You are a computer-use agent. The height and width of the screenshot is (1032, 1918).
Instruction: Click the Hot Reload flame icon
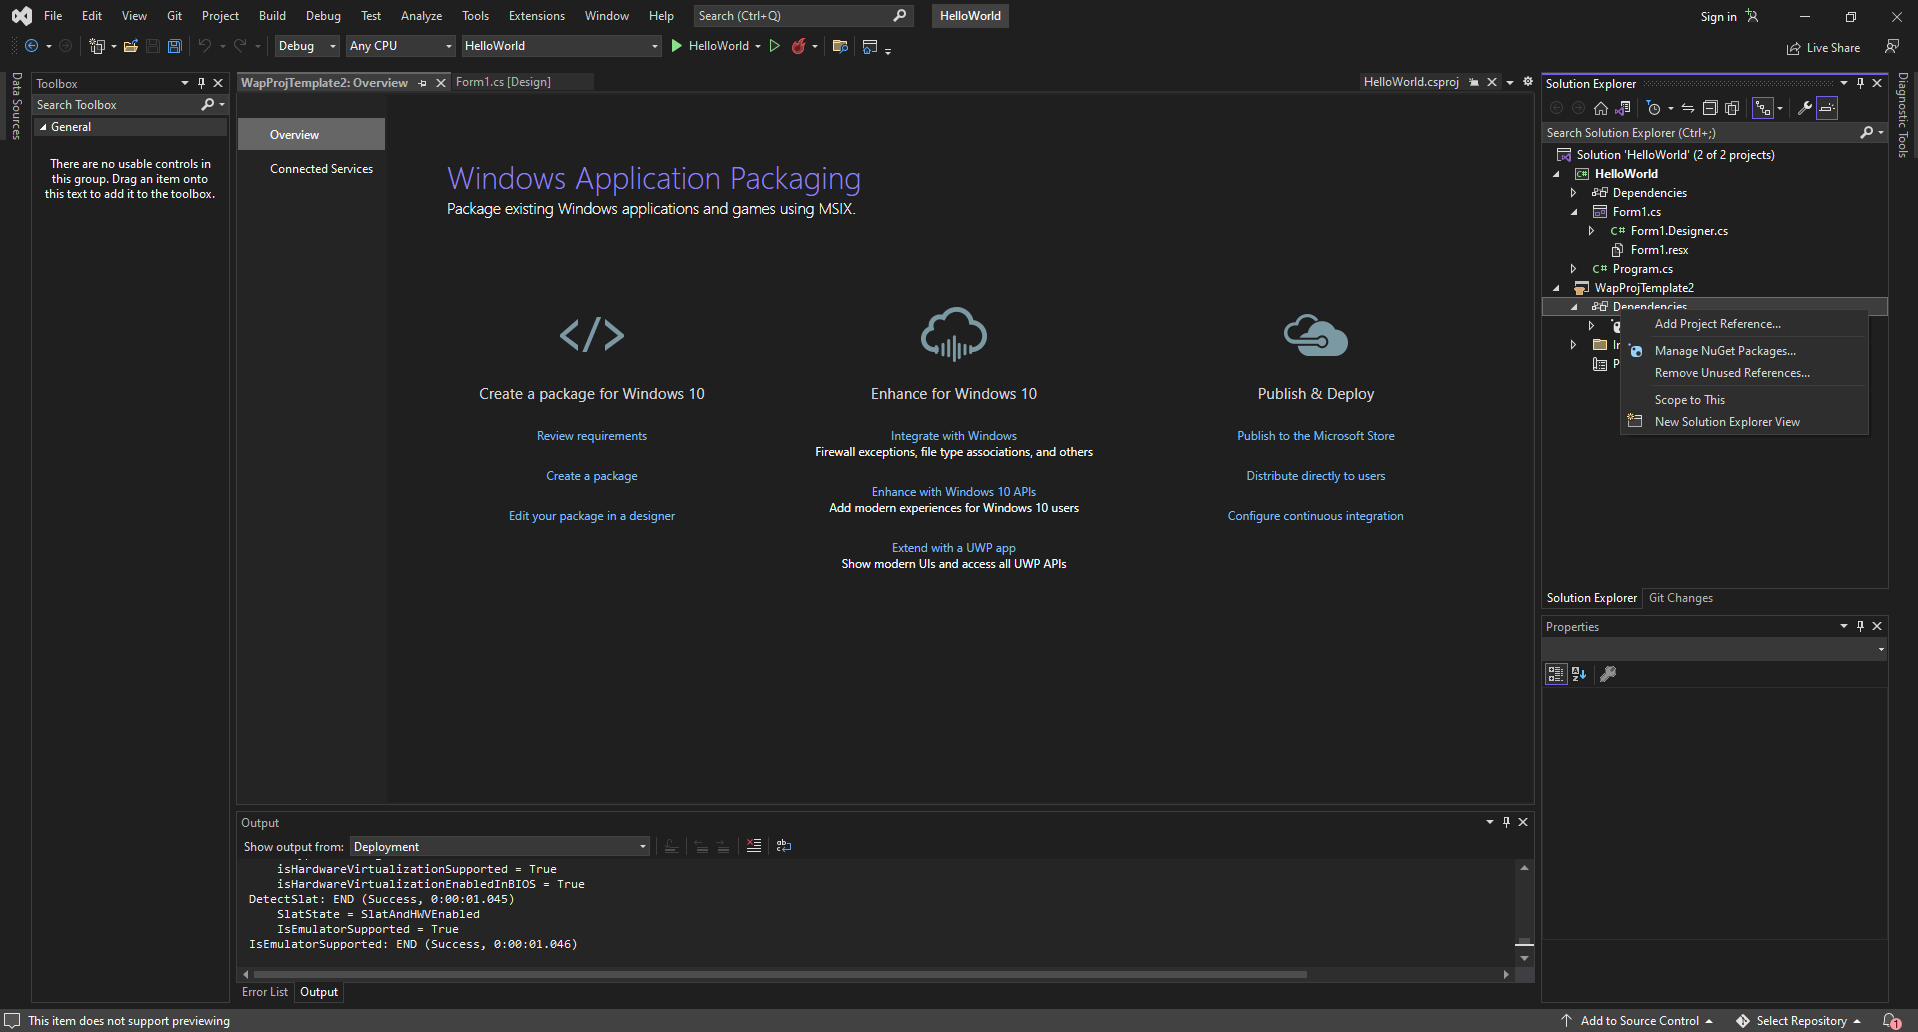point(799,46)
